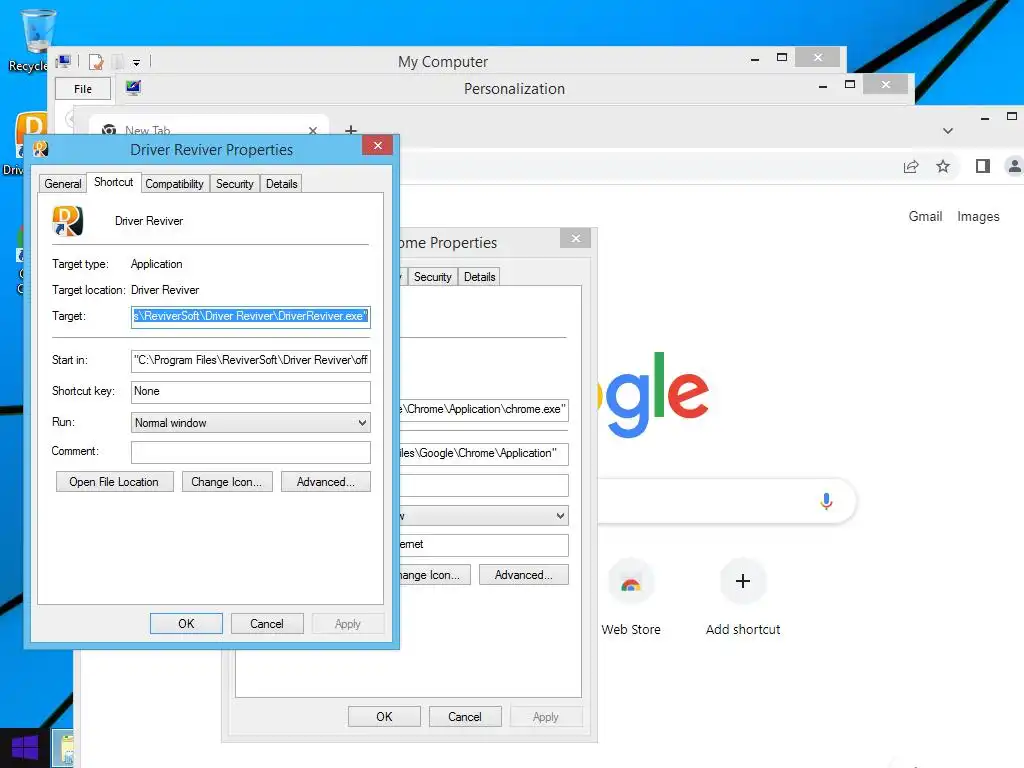Click Cancel in Driver Reviver Properties
The width and height of the screenshot is (1024, 768).
(266, 624)
